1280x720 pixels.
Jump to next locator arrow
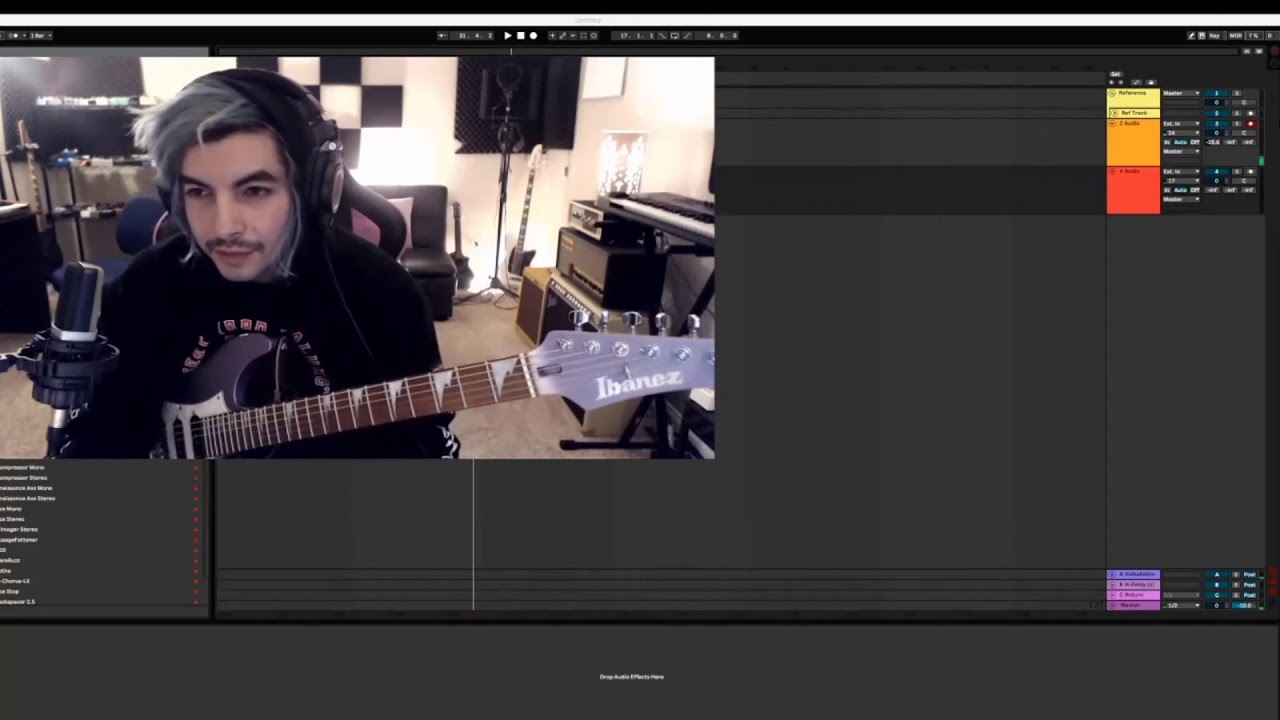(1121, 82)
